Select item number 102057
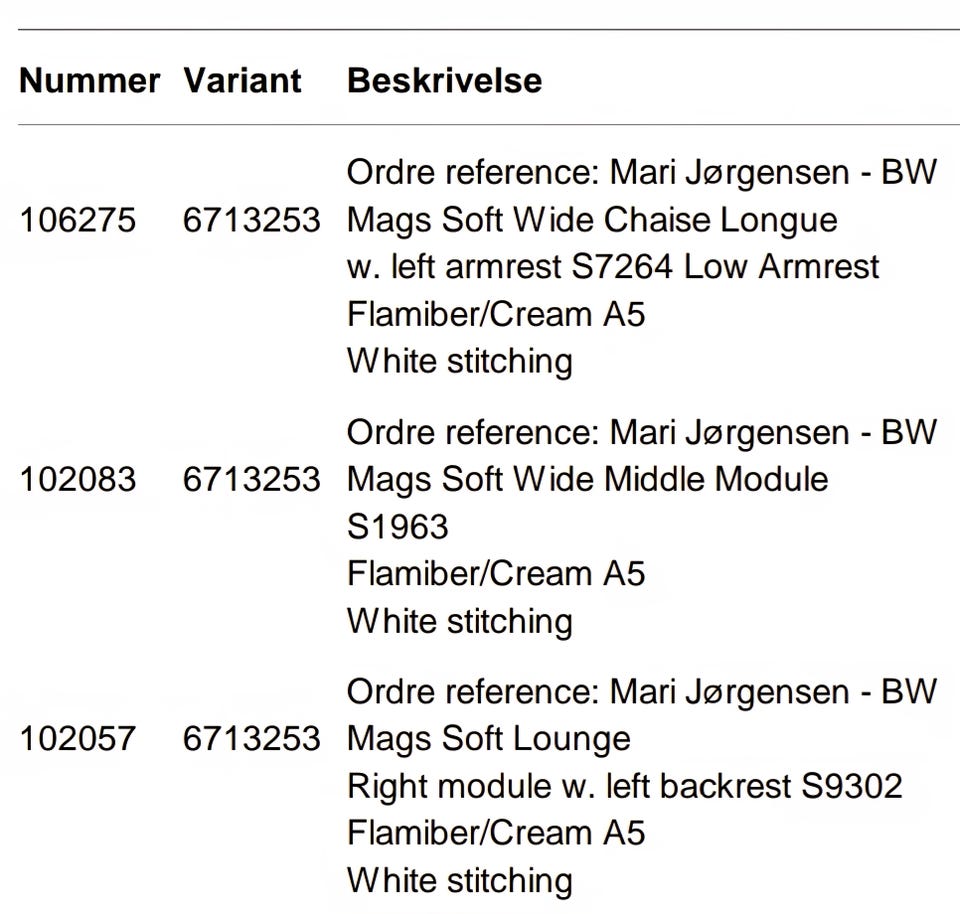Viewport: 960px width, 914px height. tap(78, 738)
